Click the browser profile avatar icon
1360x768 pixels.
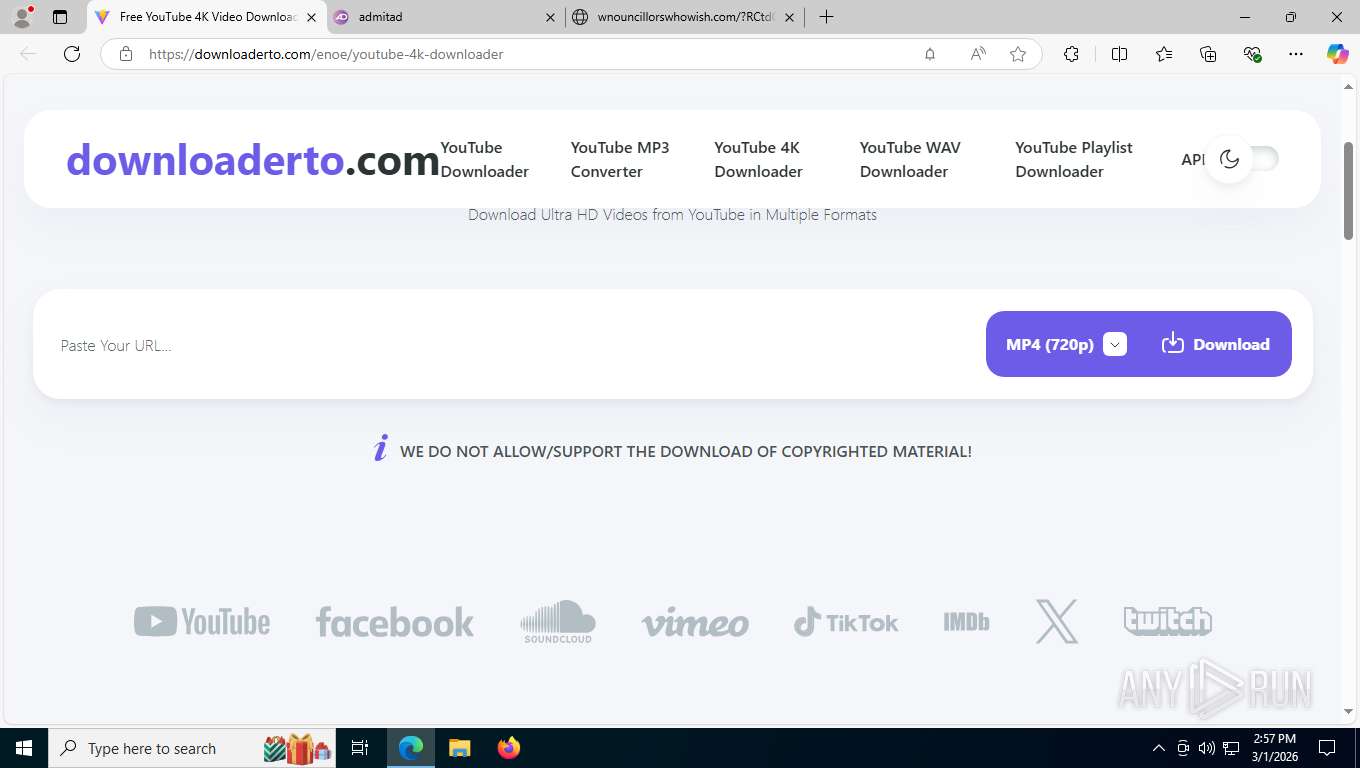coord(22,17)
